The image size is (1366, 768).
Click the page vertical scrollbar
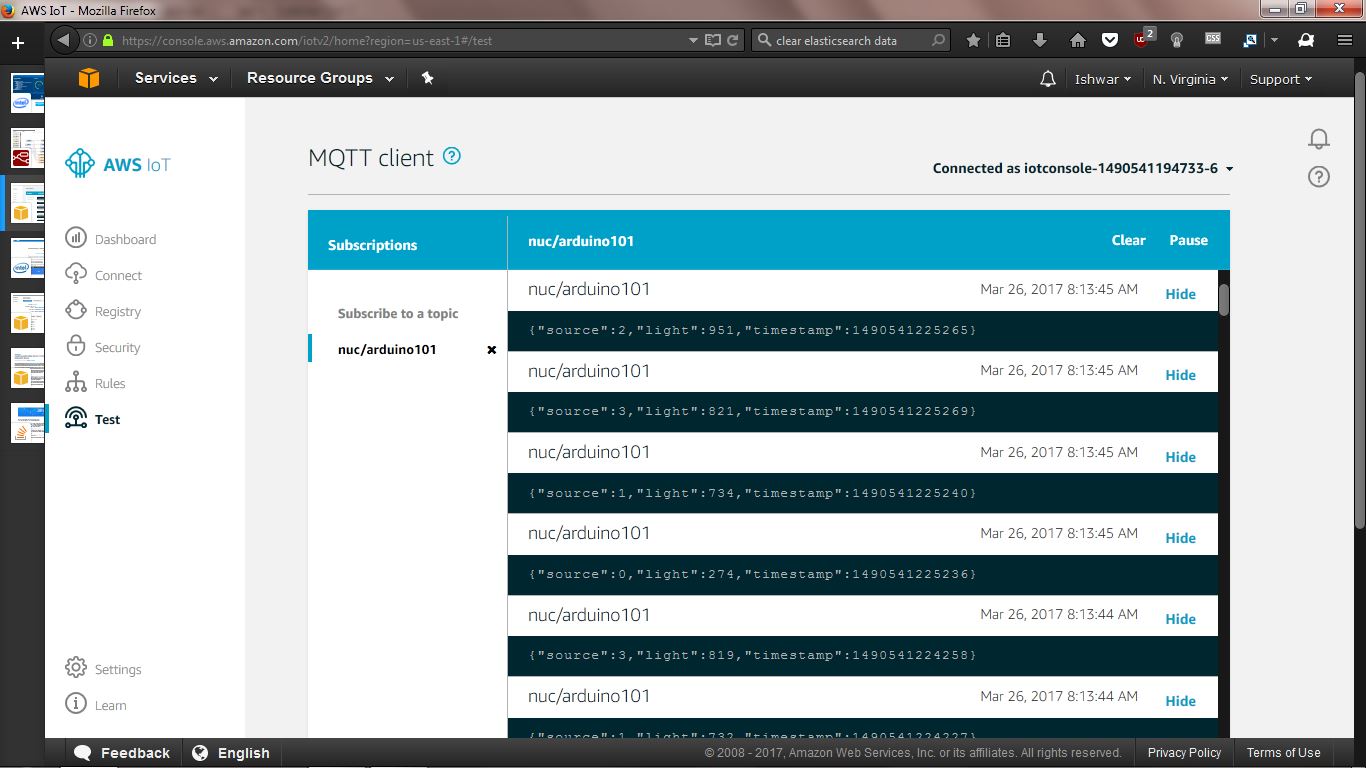(x=1360, y=298)
